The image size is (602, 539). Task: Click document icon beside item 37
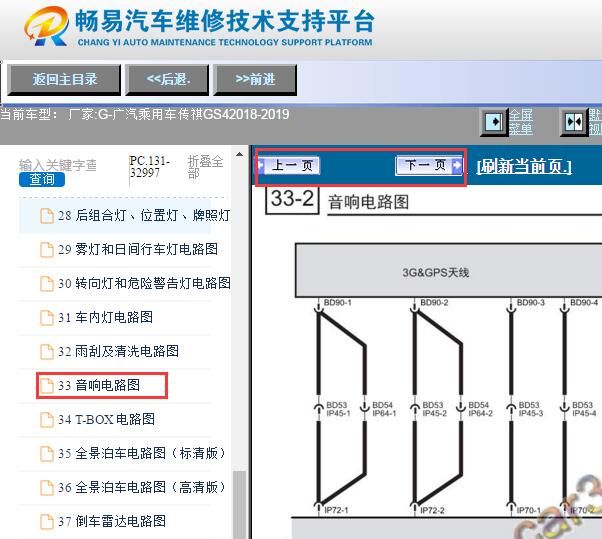click(x=47, y=521)
